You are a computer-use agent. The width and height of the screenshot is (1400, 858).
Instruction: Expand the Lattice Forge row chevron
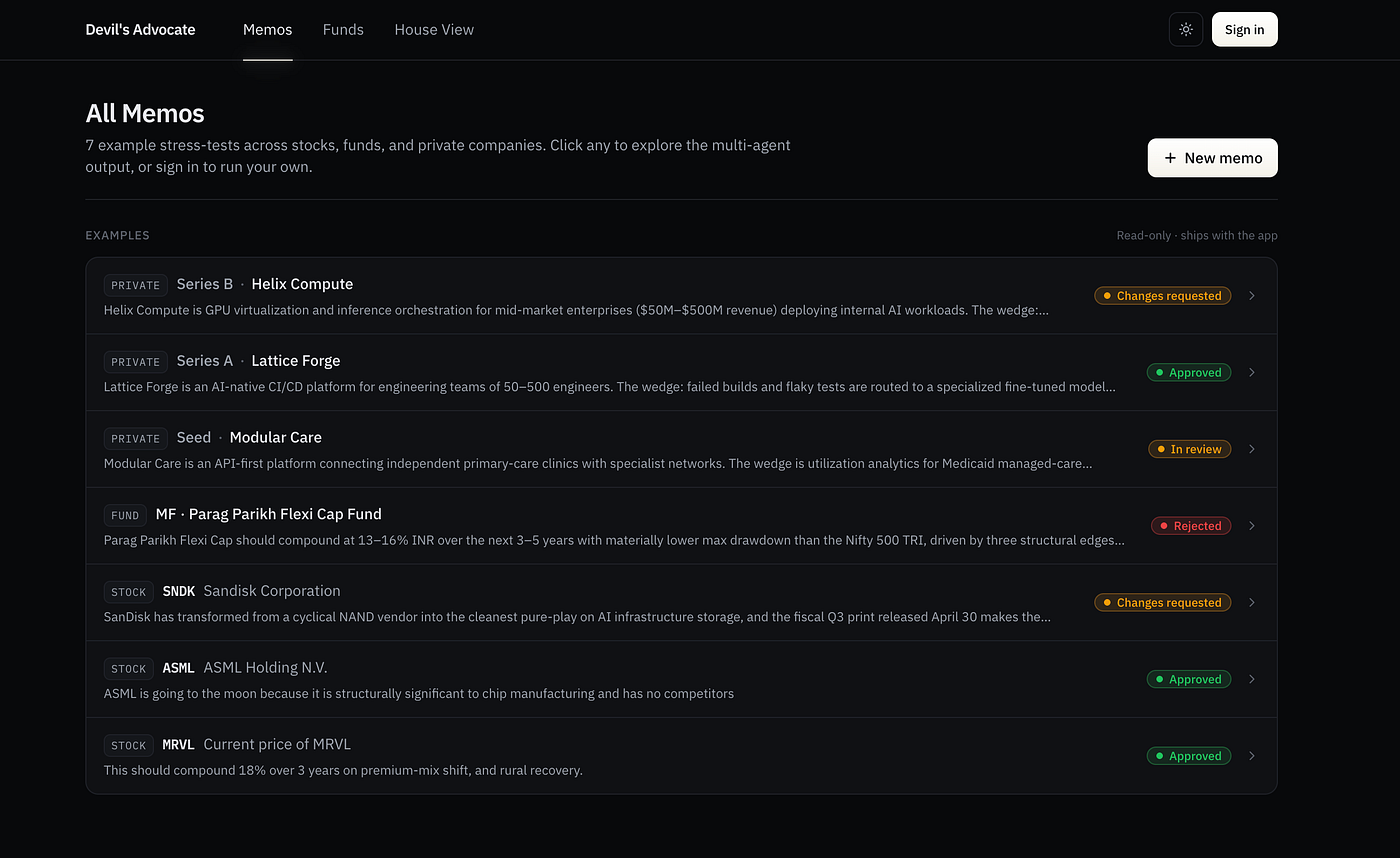click(1252, 372)
